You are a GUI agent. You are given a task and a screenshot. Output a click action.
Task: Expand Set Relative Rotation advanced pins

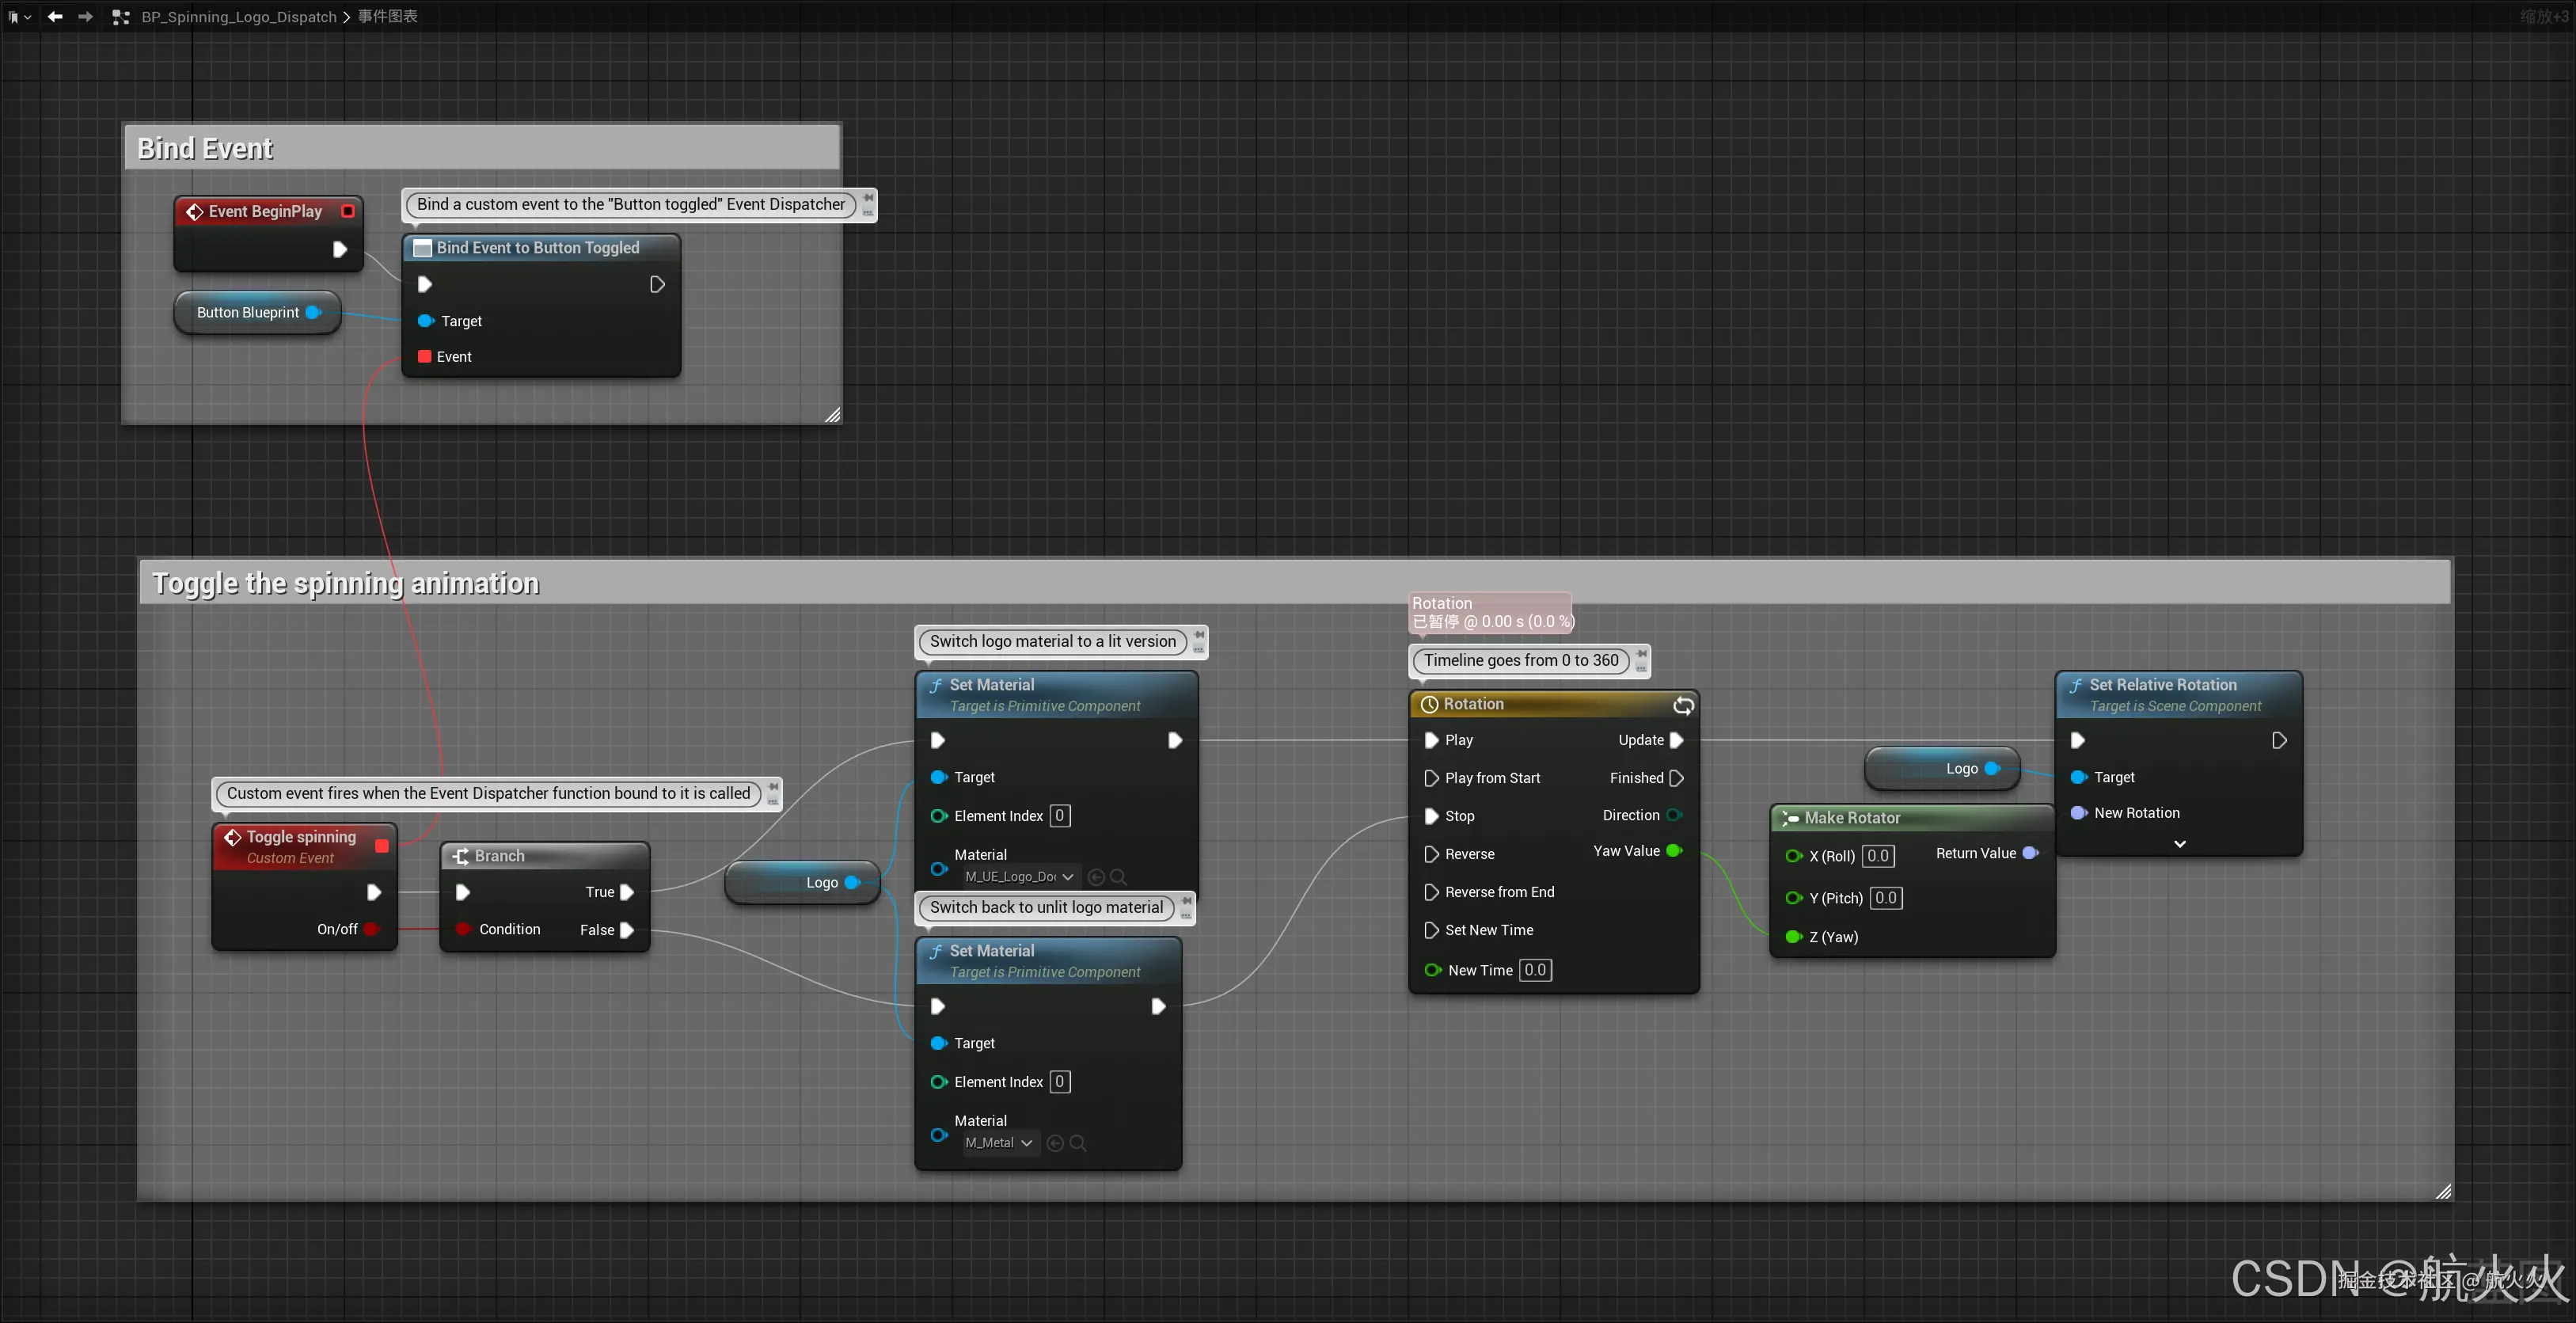pos(2179,844)
